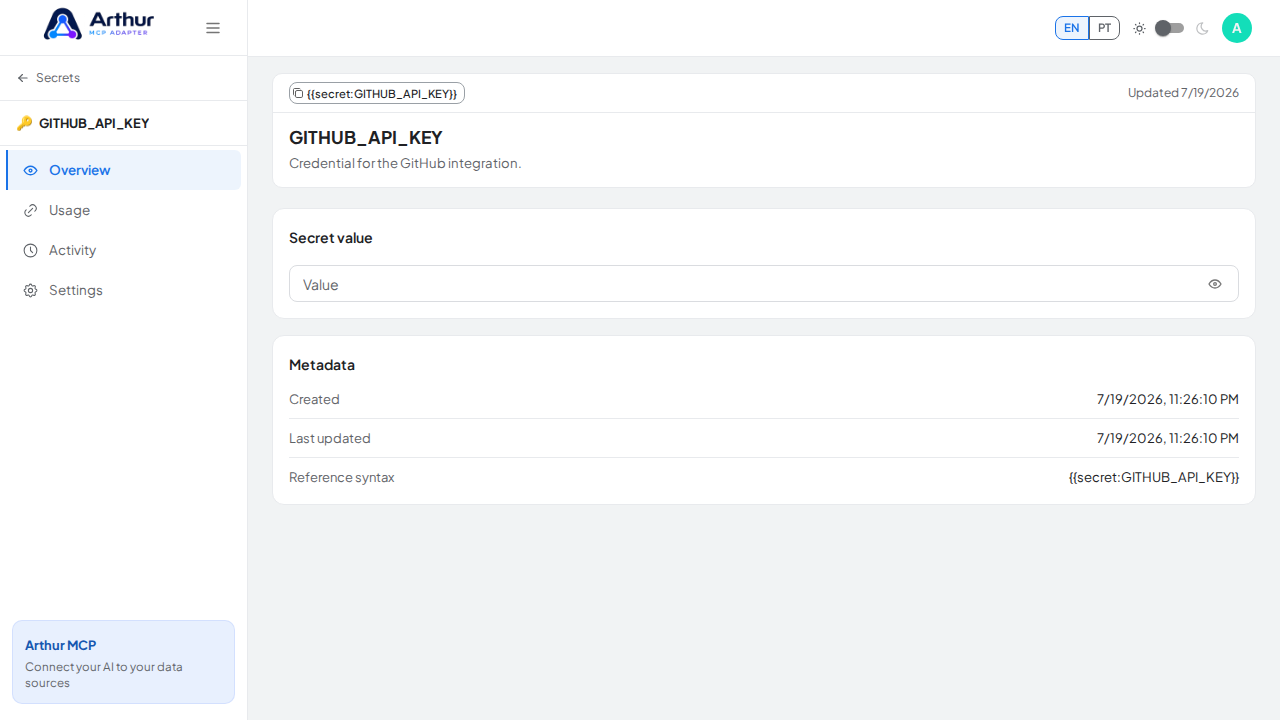Switch language to PT
The image size is (1280, 720).
pos(1104,28)
